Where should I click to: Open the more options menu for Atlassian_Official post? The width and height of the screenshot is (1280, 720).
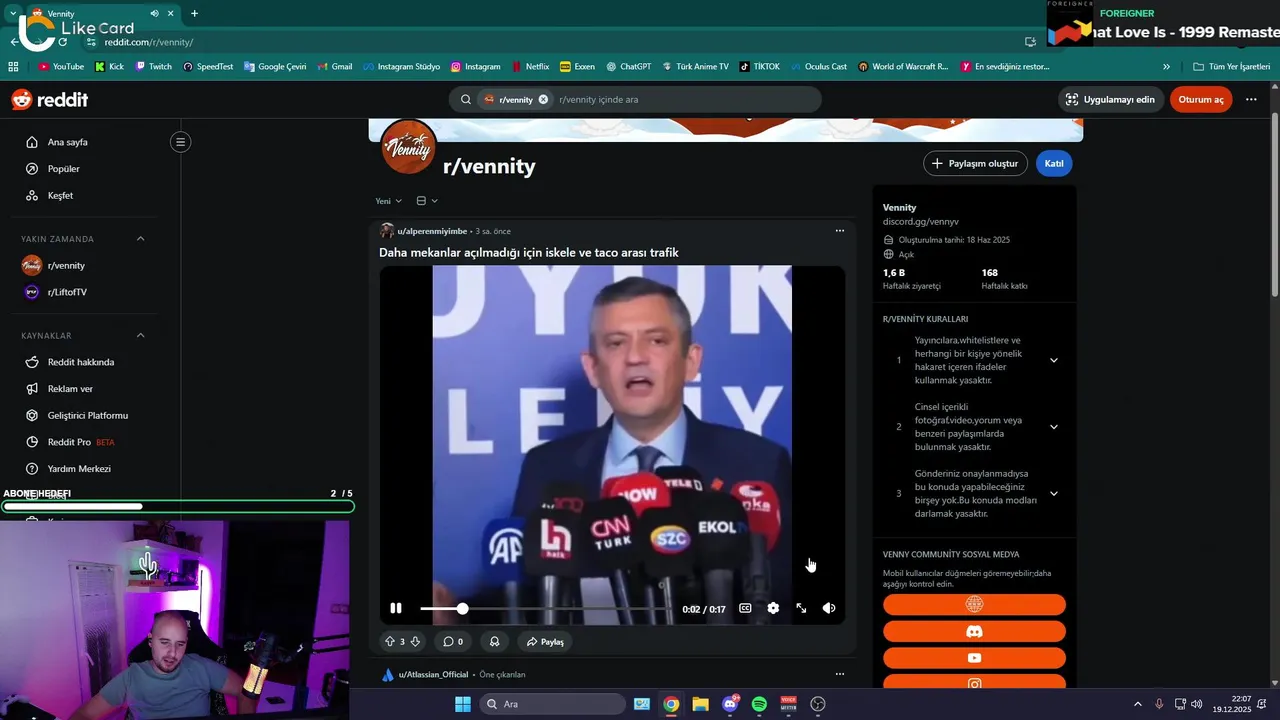(x=840, y=674)
